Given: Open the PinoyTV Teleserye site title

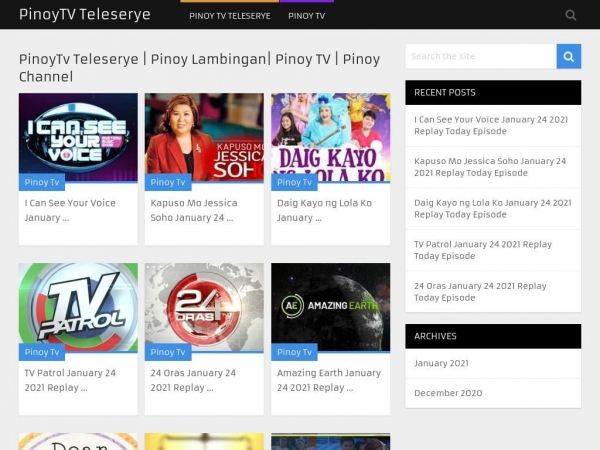Looking at the screenshot, I should click(85, 15).
